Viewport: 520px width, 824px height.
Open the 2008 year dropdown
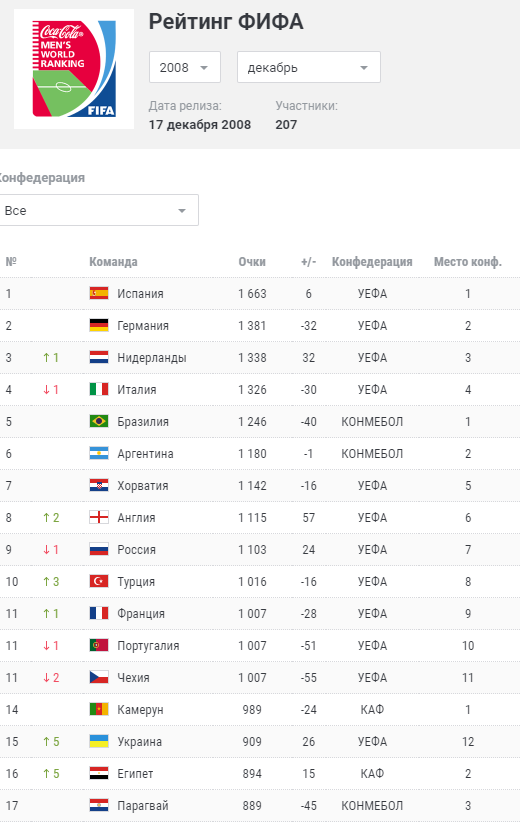click(185, 67)
